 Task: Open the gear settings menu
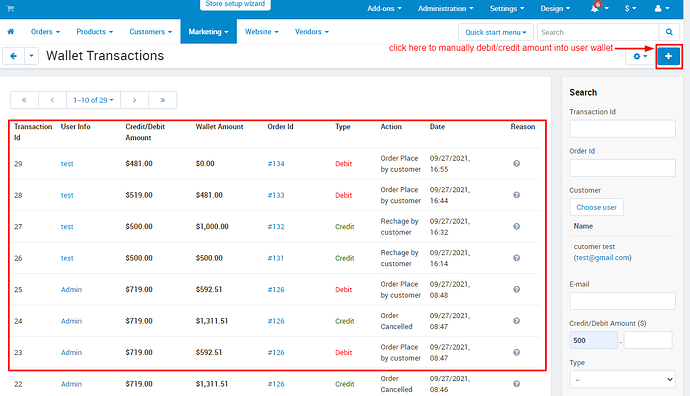640,56
